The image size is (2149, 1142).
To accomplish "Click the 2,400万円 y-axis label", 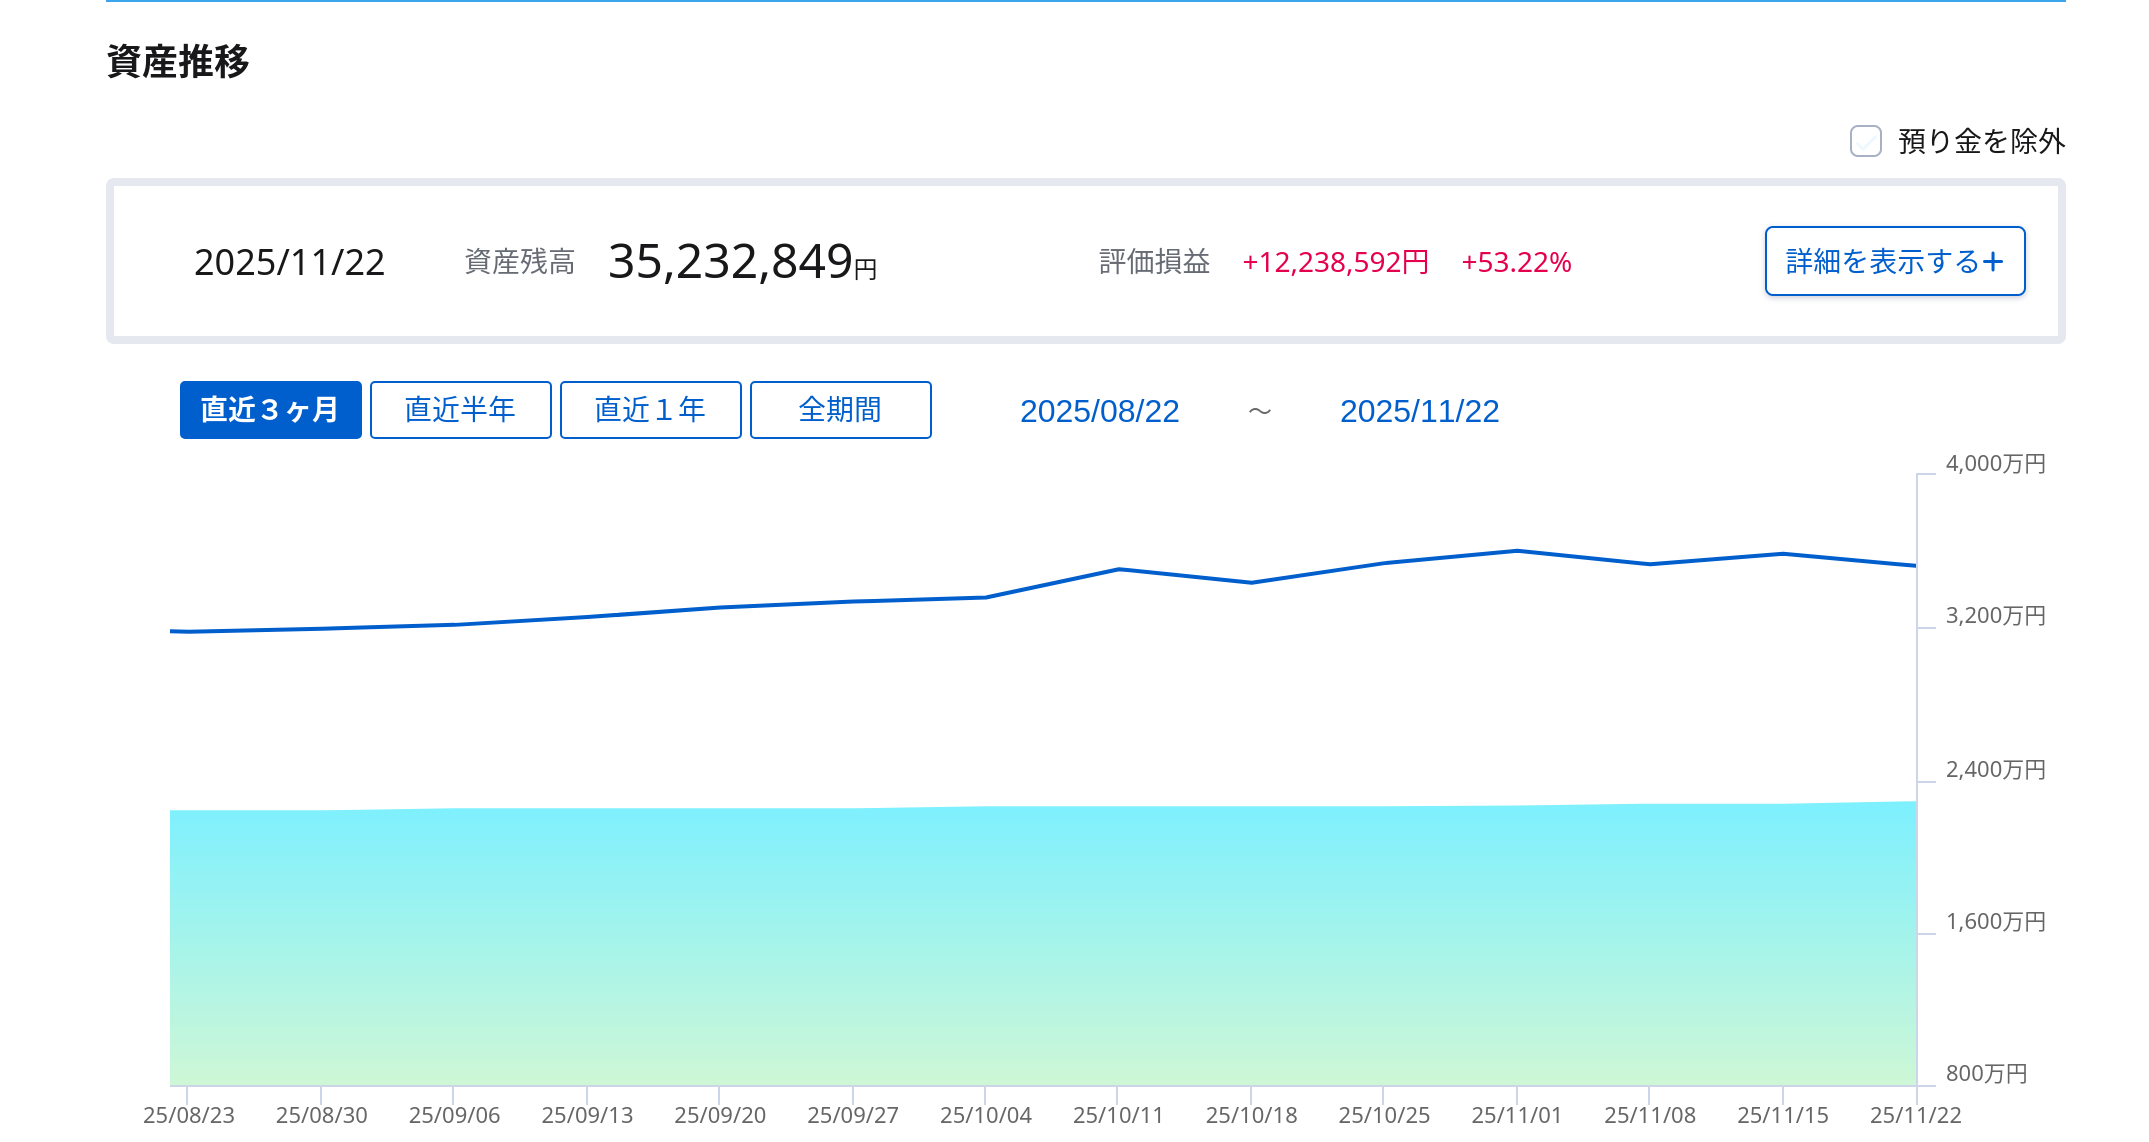I will 1995,770.
